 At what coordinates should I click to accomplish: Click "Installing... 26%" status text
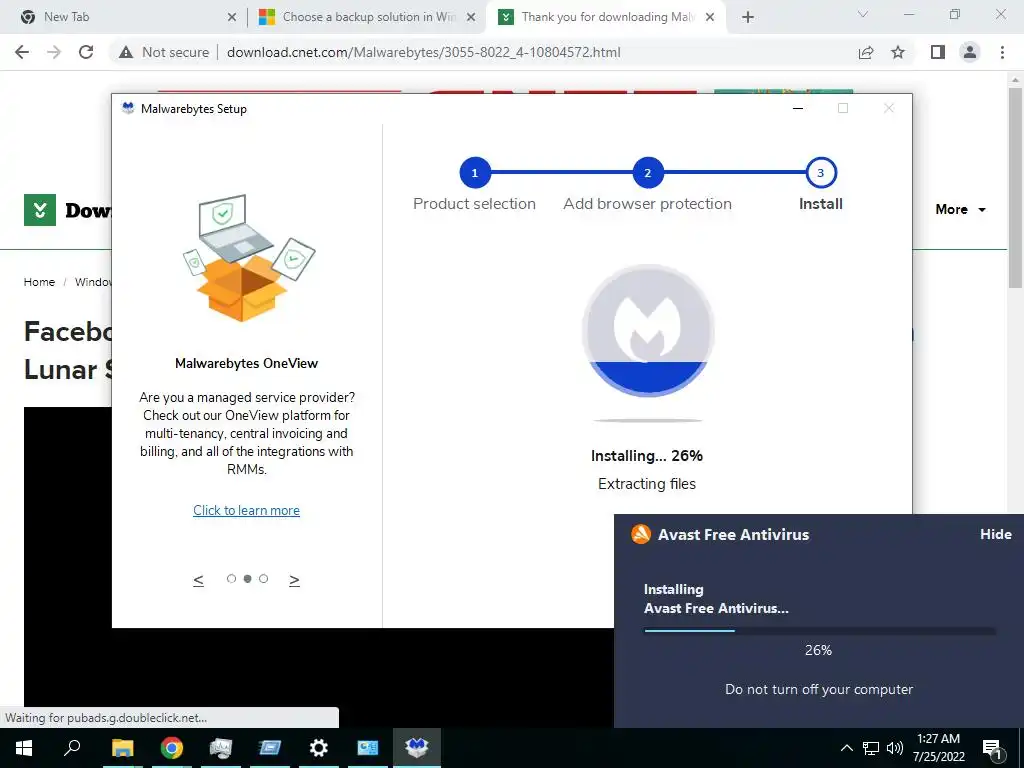647,456
